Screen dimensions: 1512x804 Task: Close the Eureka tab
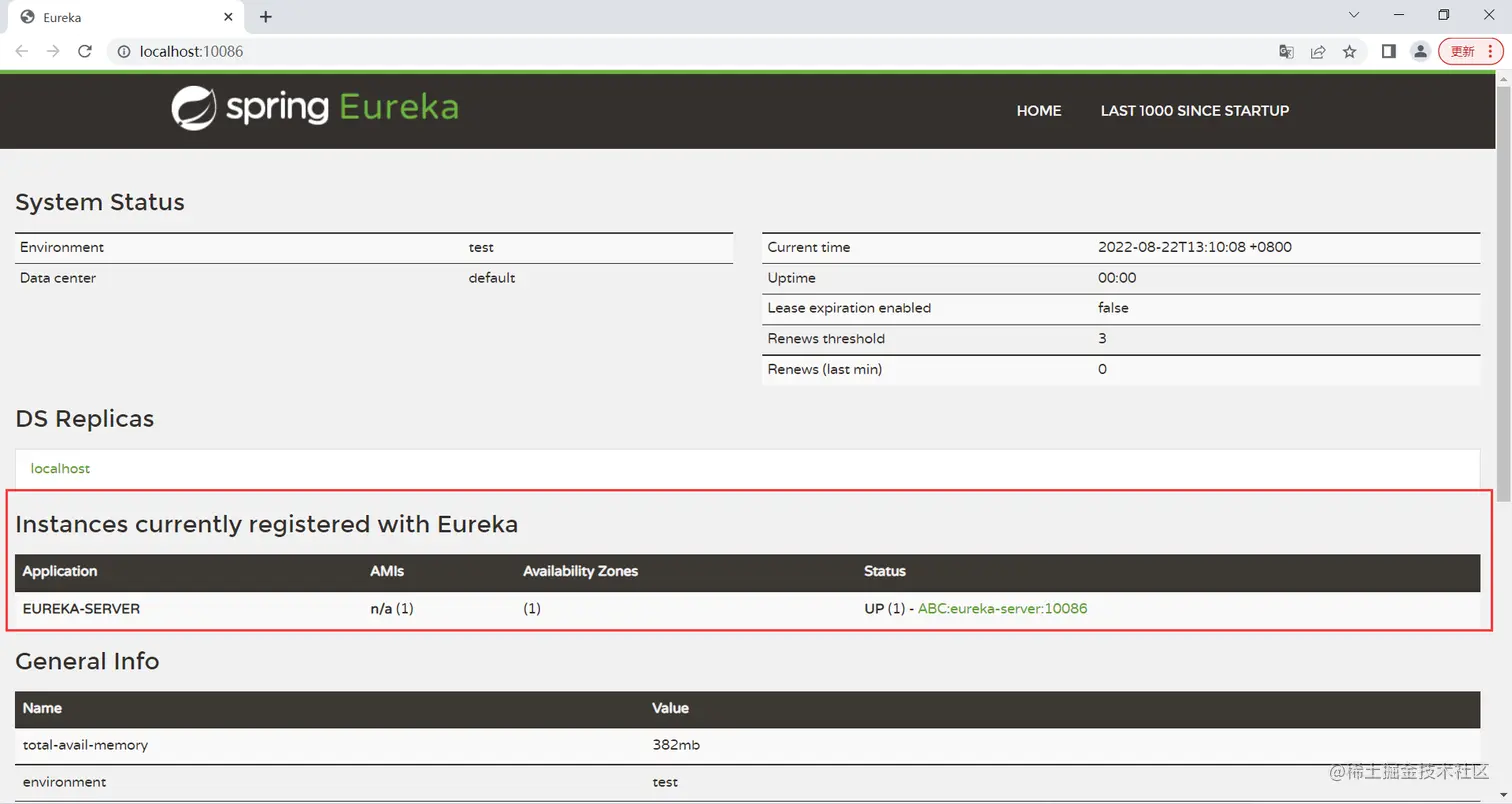(229, 17)
